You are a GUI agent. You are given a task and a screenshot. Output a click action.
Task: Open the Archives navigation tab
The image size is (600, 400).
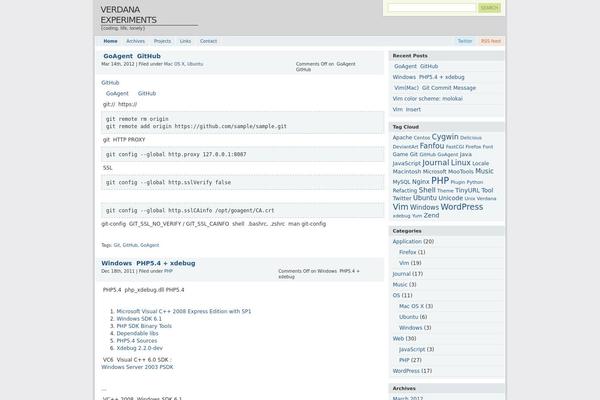135,41
